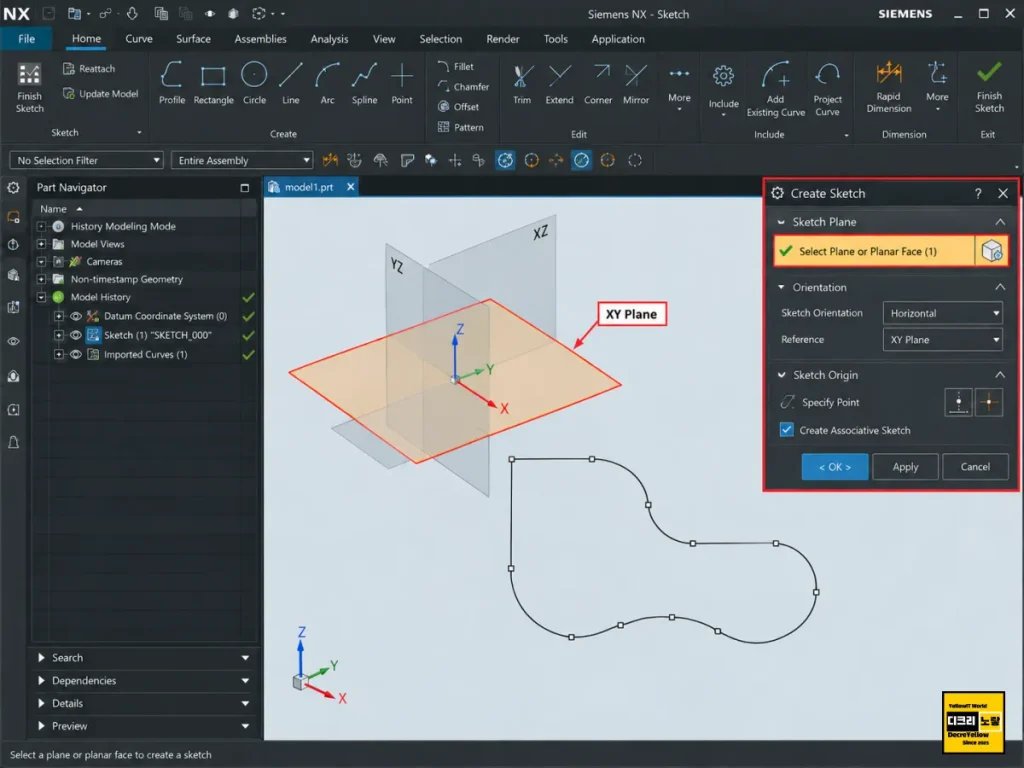
Task: Click the Rapid Dimension tool
Action: (x=889, y=87)
